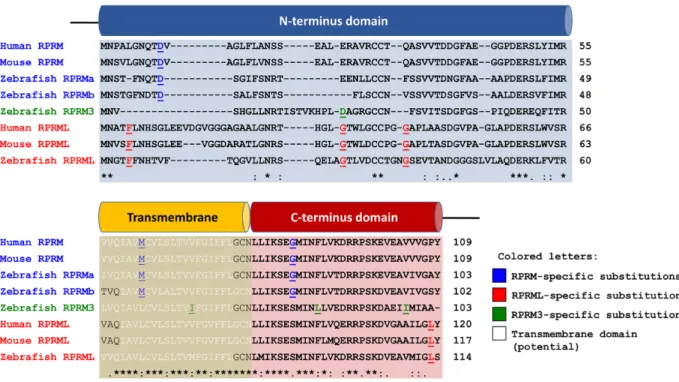
Task: Click residue count 103 for Zebrafish RPRM3
Action: pos(462,308)
